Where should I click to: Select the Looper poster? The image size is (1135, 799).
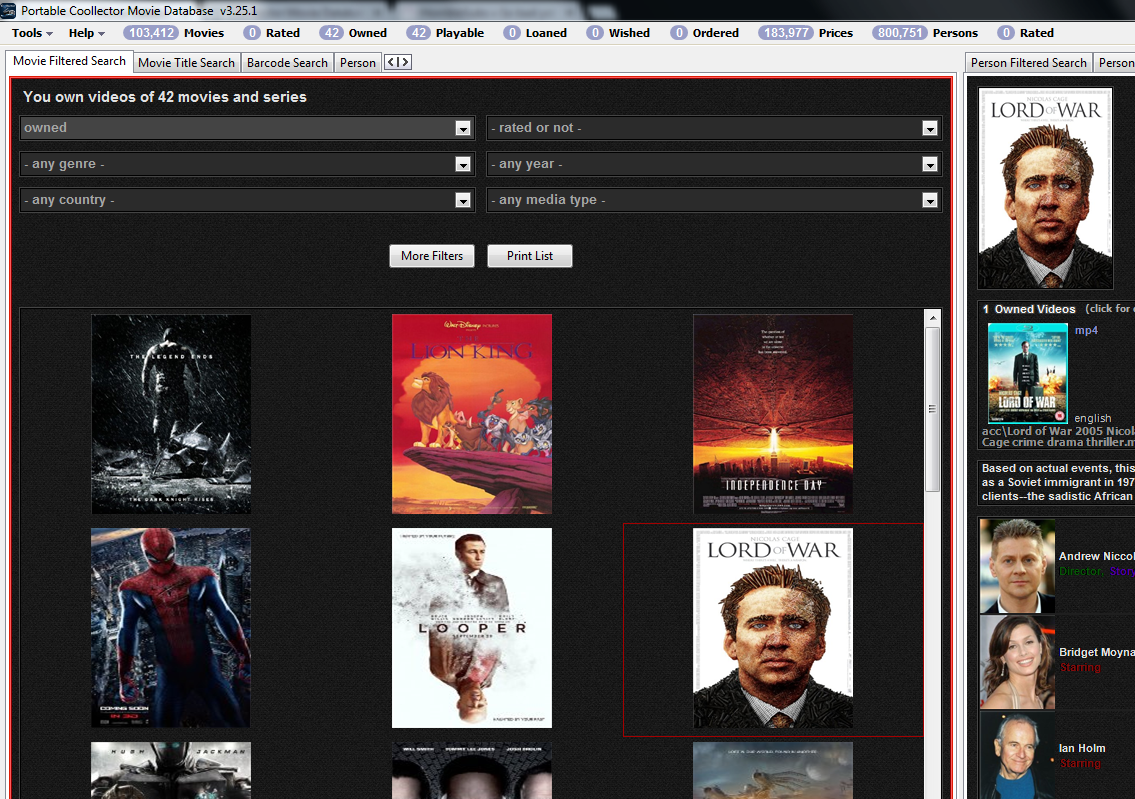[472, 627]
